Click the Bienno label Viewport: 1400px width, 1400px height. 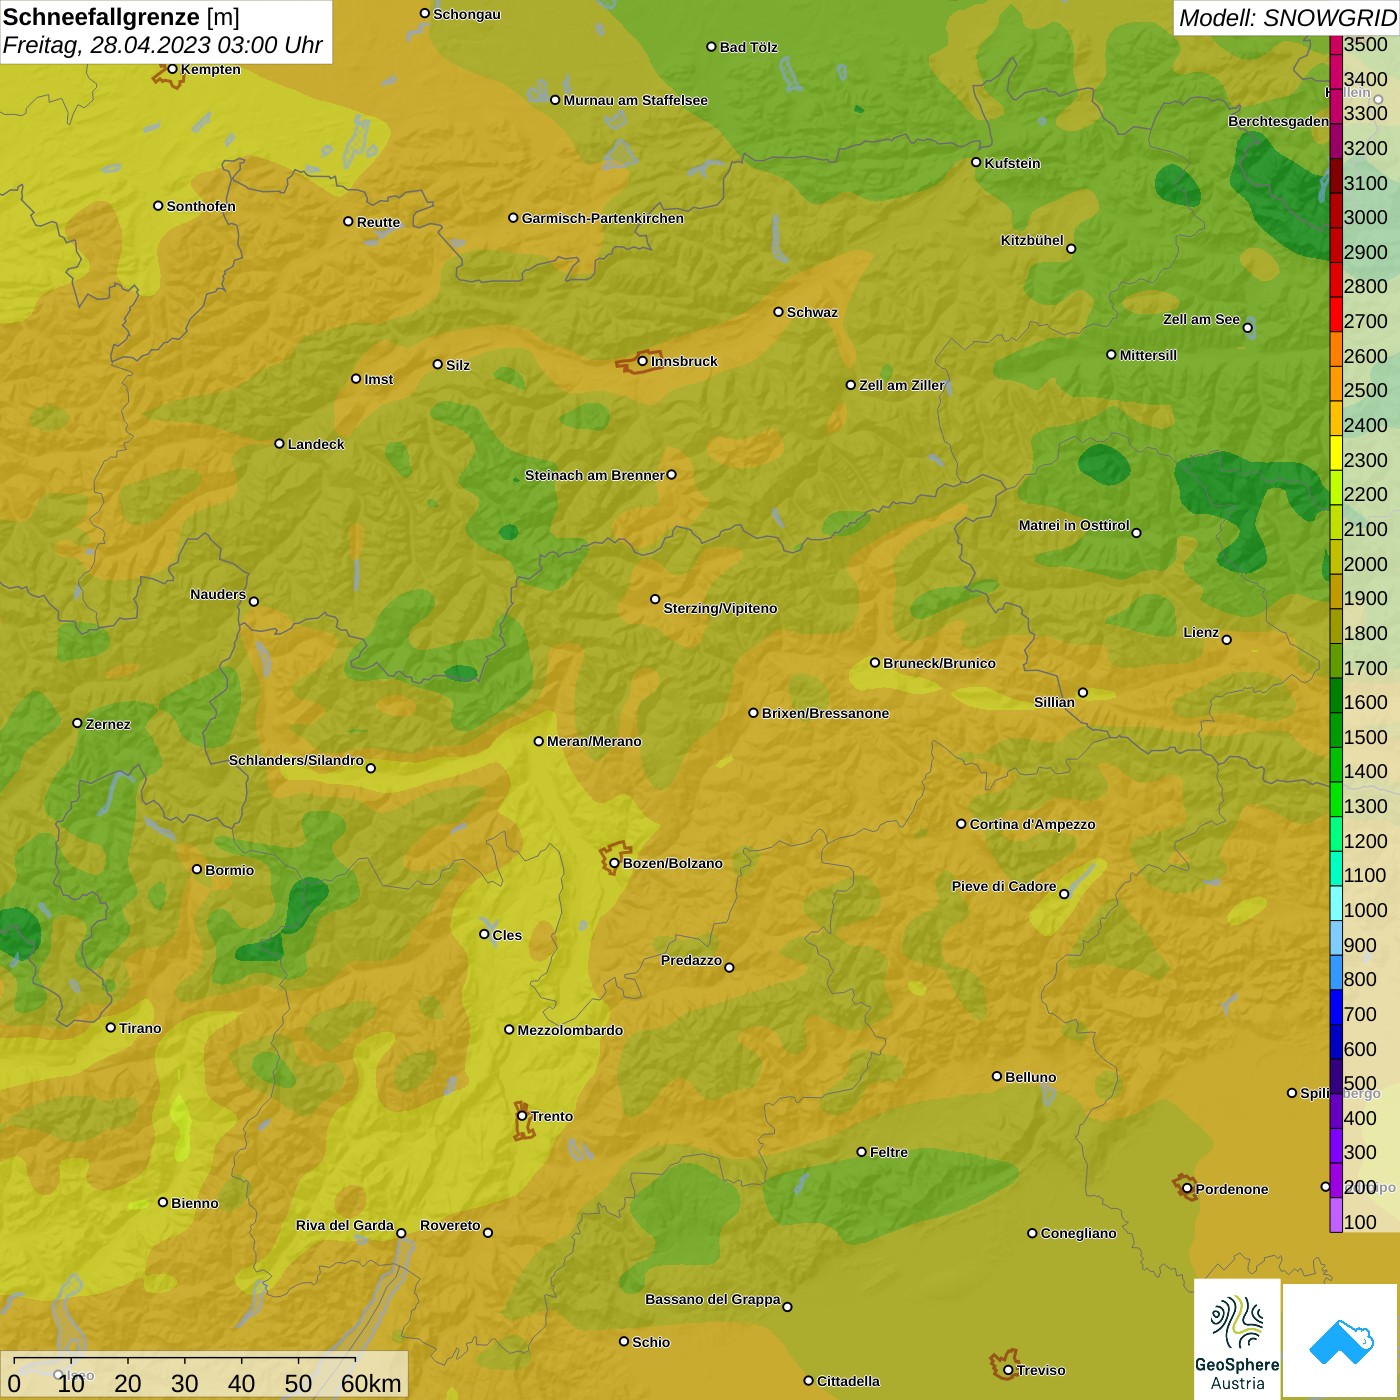[x=195, y=1203]
